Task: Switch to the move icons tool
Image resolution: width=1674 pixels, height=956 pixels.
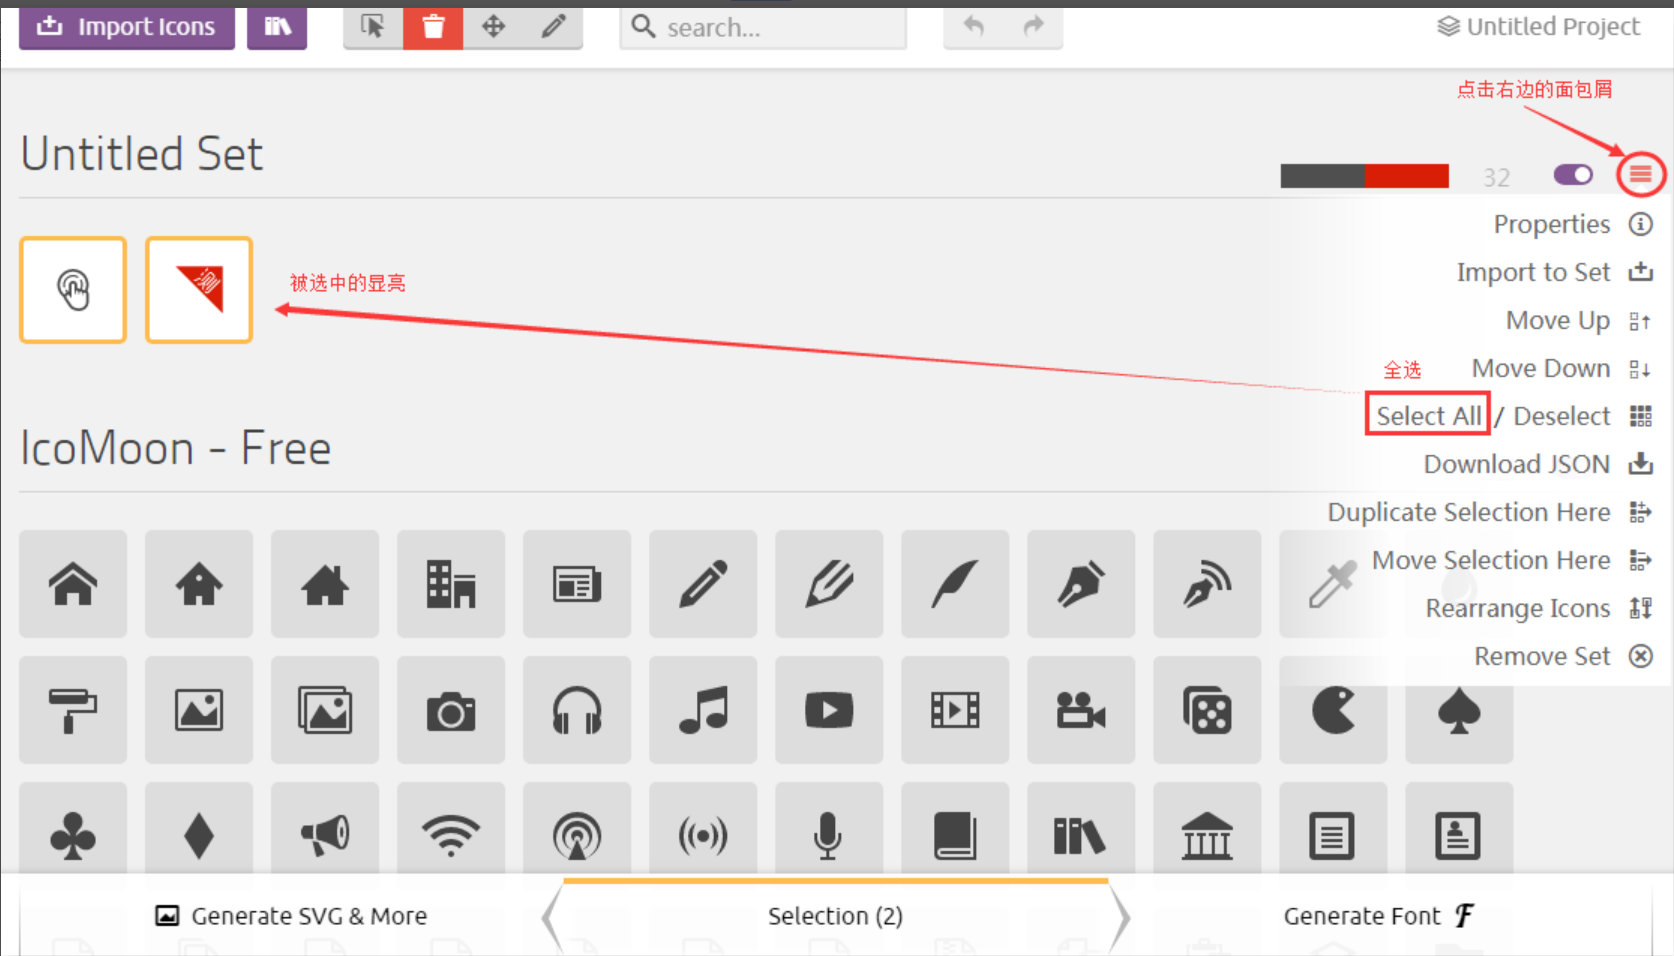Action: tap(493, 27)
